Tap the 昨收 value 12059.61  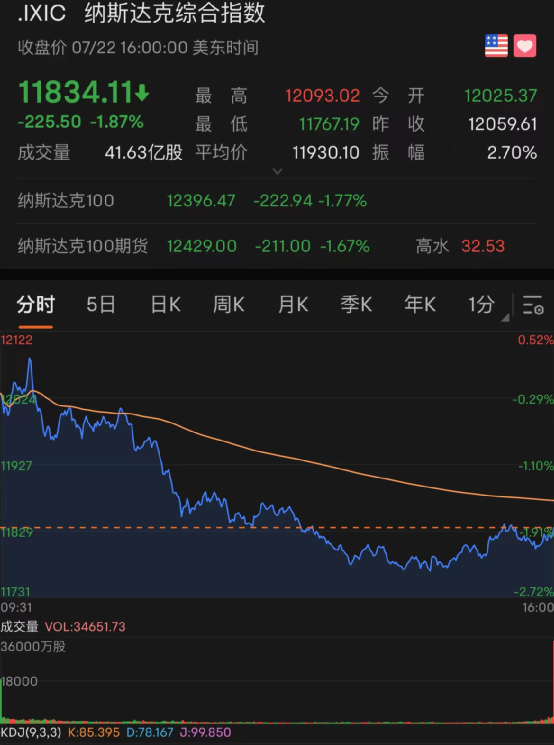(503, 124)
